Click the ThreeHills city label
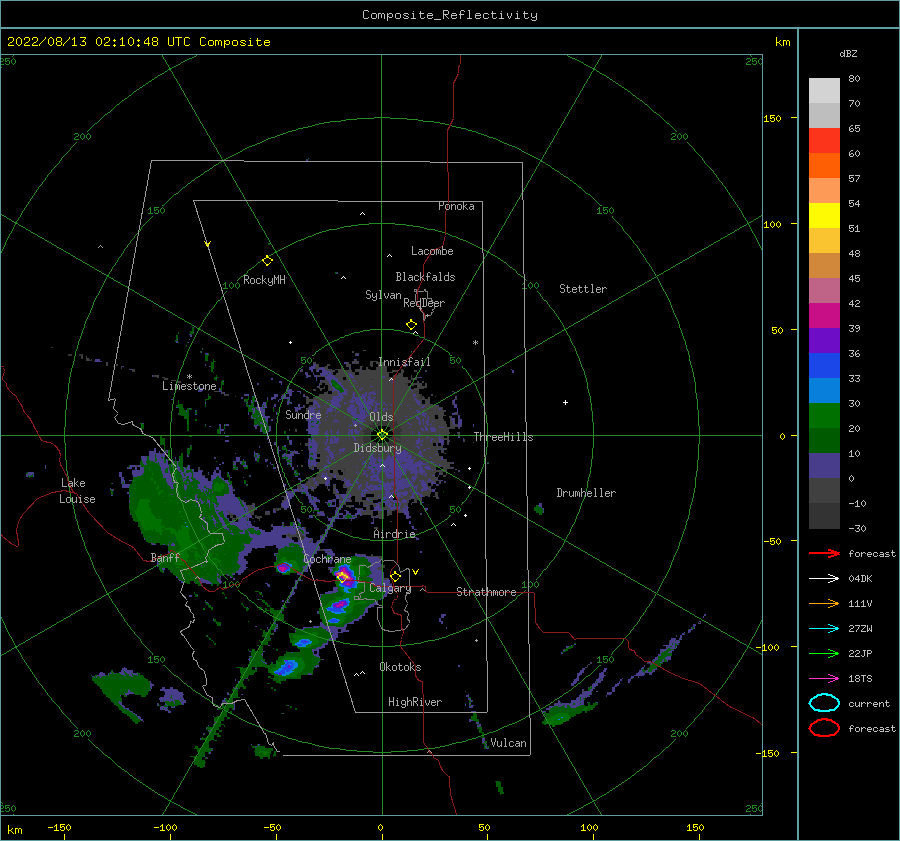The image size is (900, 841). click(503, 437)
